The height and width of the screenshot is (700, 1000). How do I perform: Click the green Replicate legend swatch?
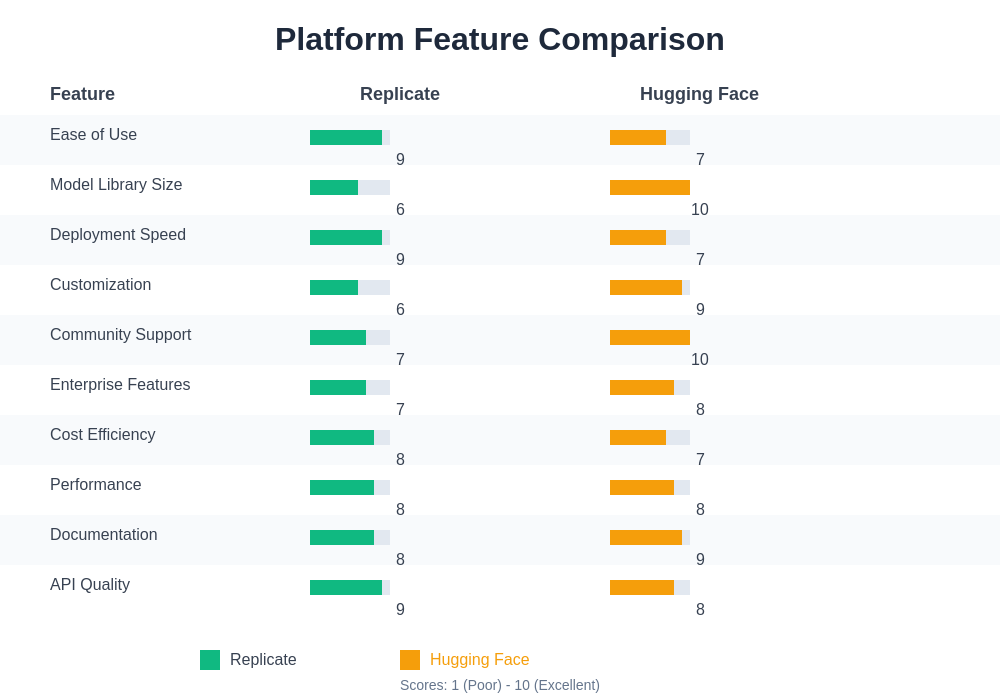click(210, 660)
